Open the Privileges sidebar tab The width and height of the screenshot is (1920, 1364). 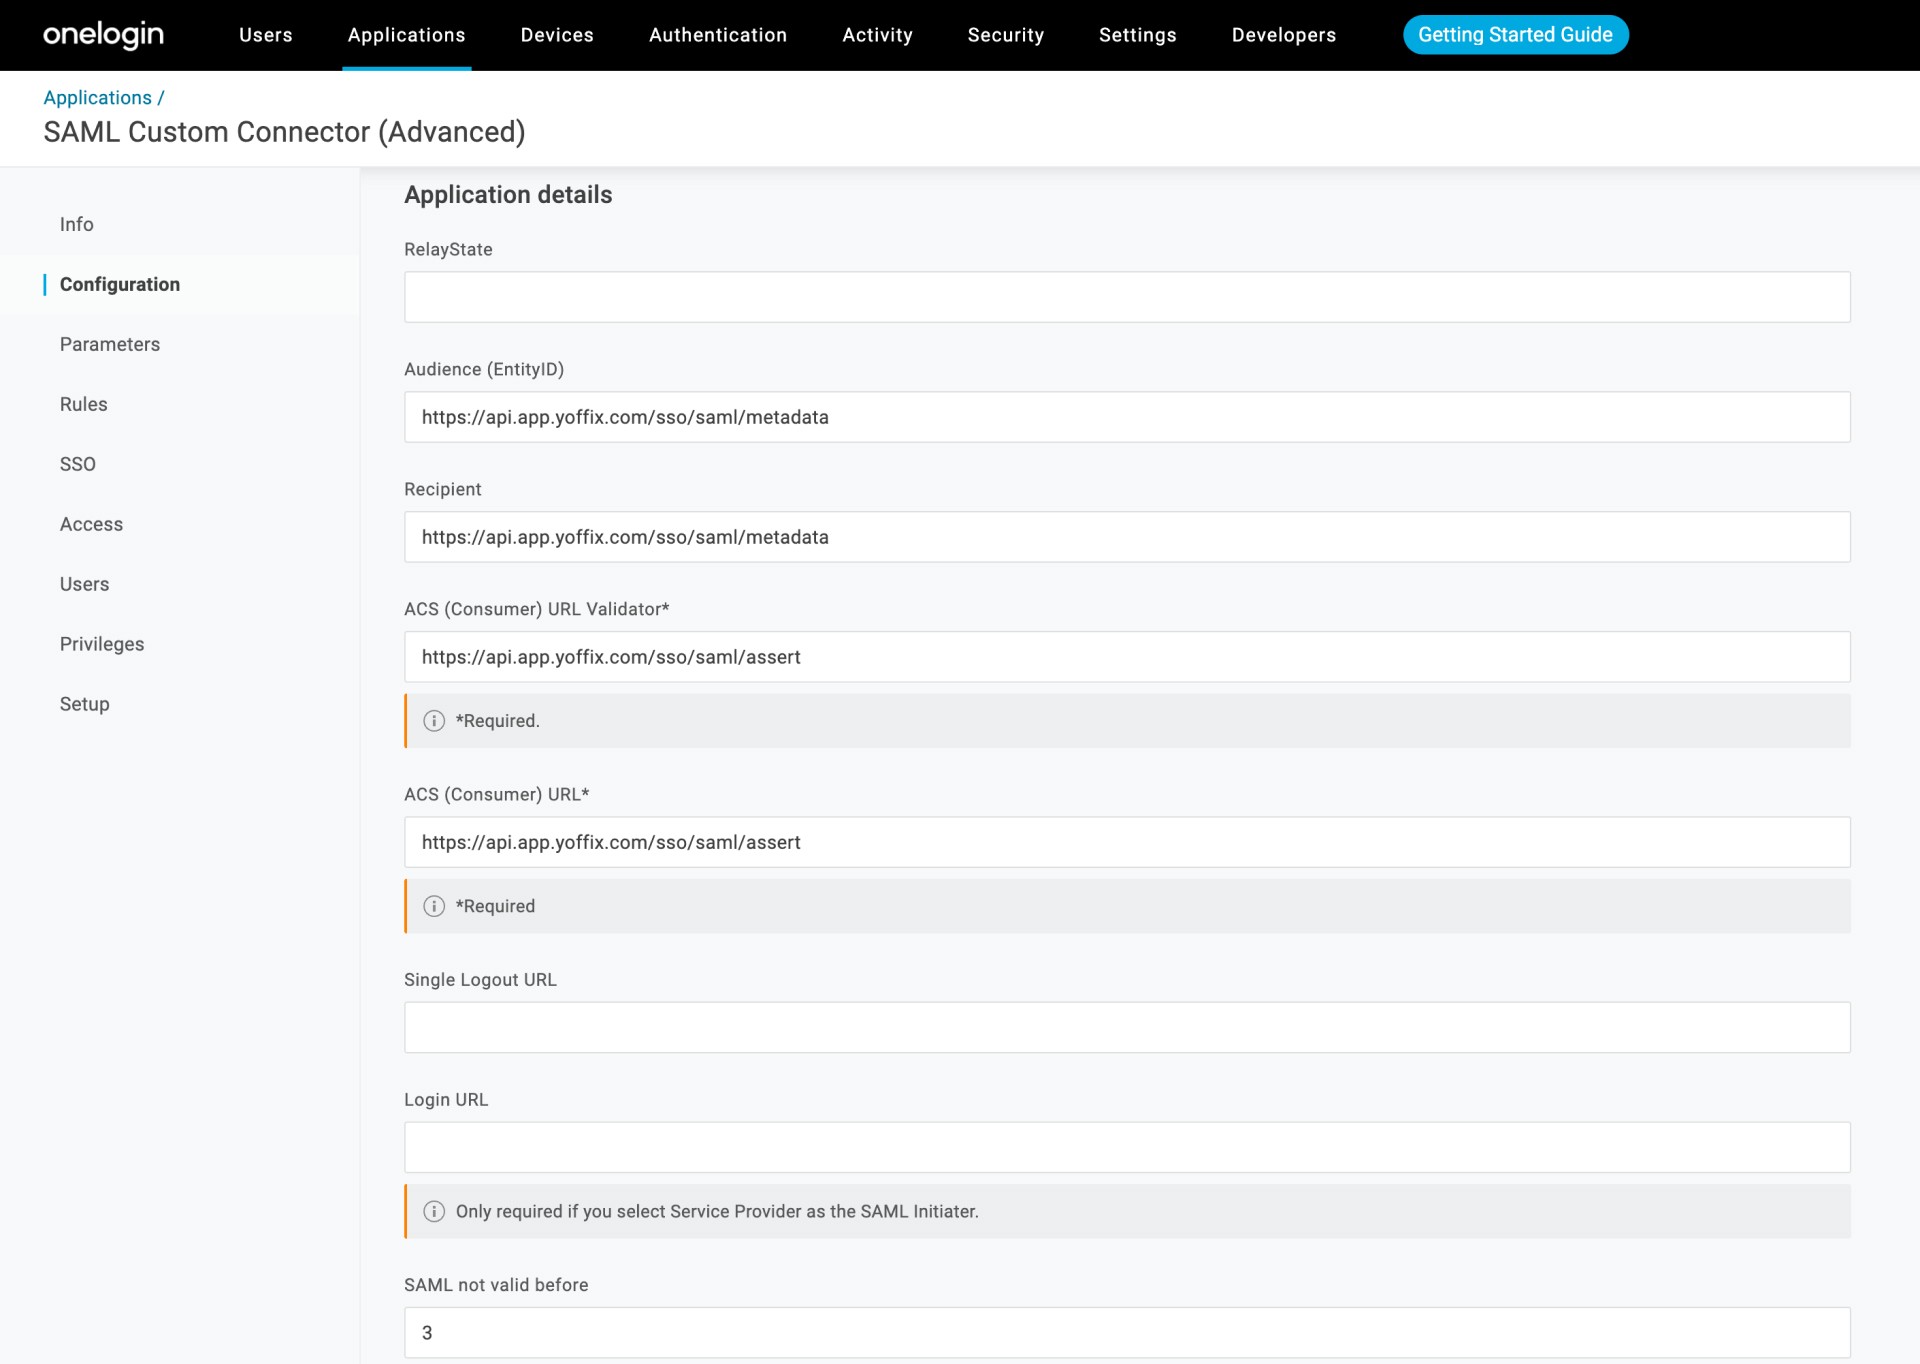tap(101, 644)
